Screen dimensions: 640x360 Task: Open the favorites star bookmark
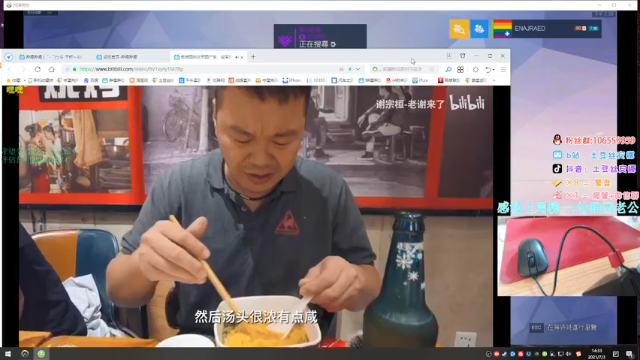click(13, 80)
